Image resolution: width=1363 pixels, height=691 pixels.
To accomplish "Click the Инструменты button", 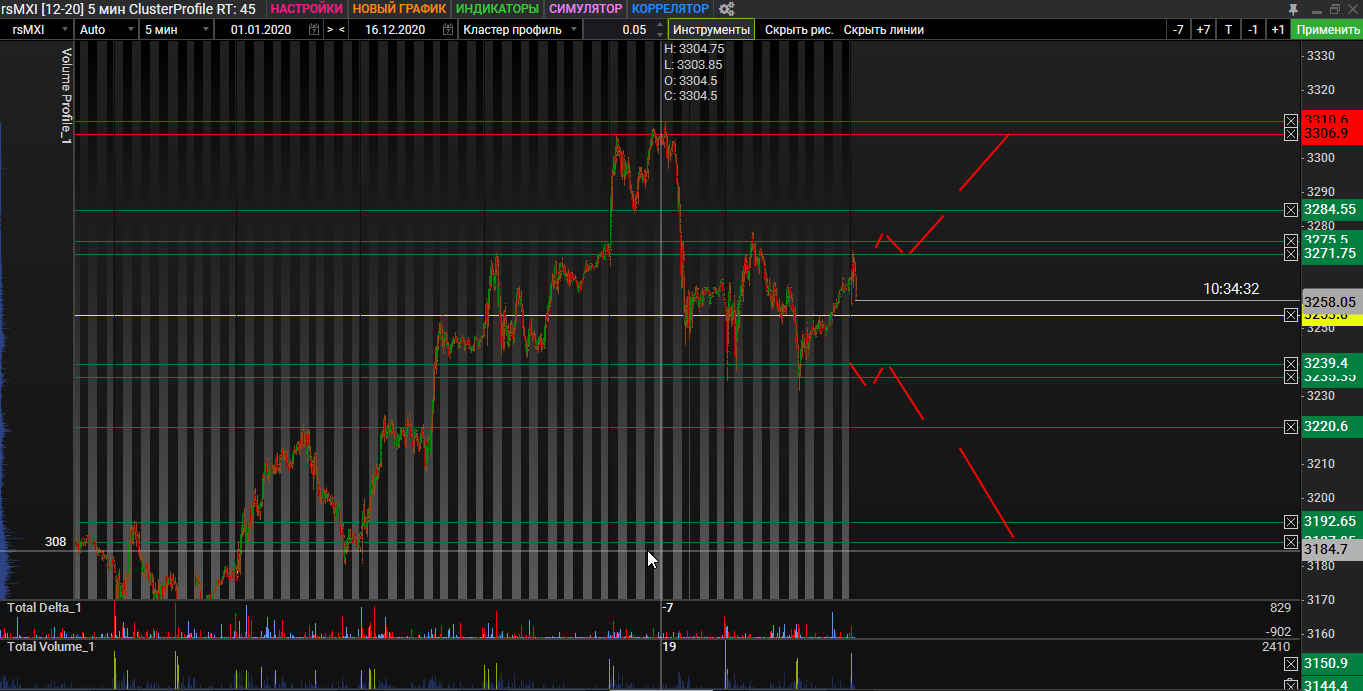I will coord(711,30).
